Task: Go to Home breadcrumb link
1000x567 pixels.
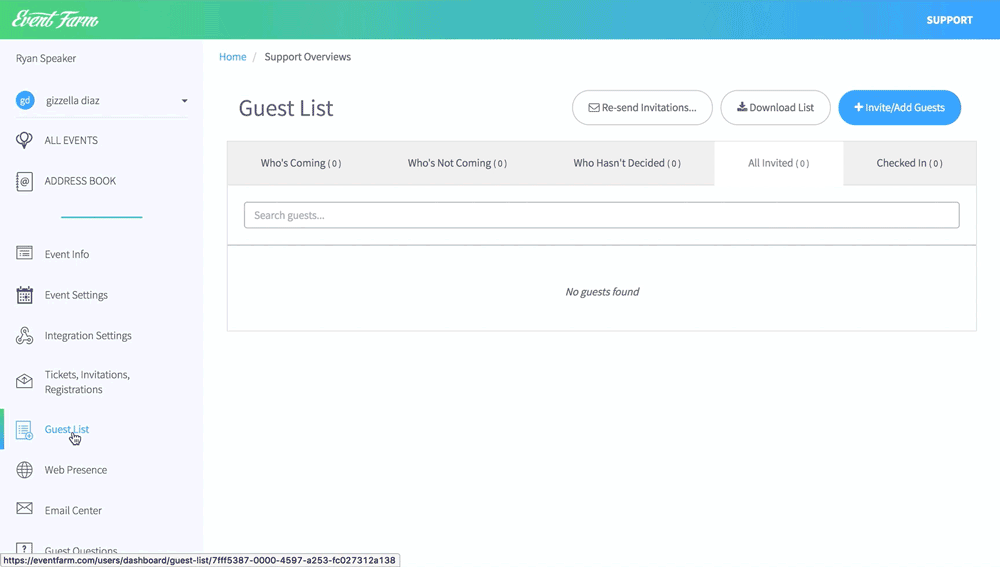Action: coord(233,57)
